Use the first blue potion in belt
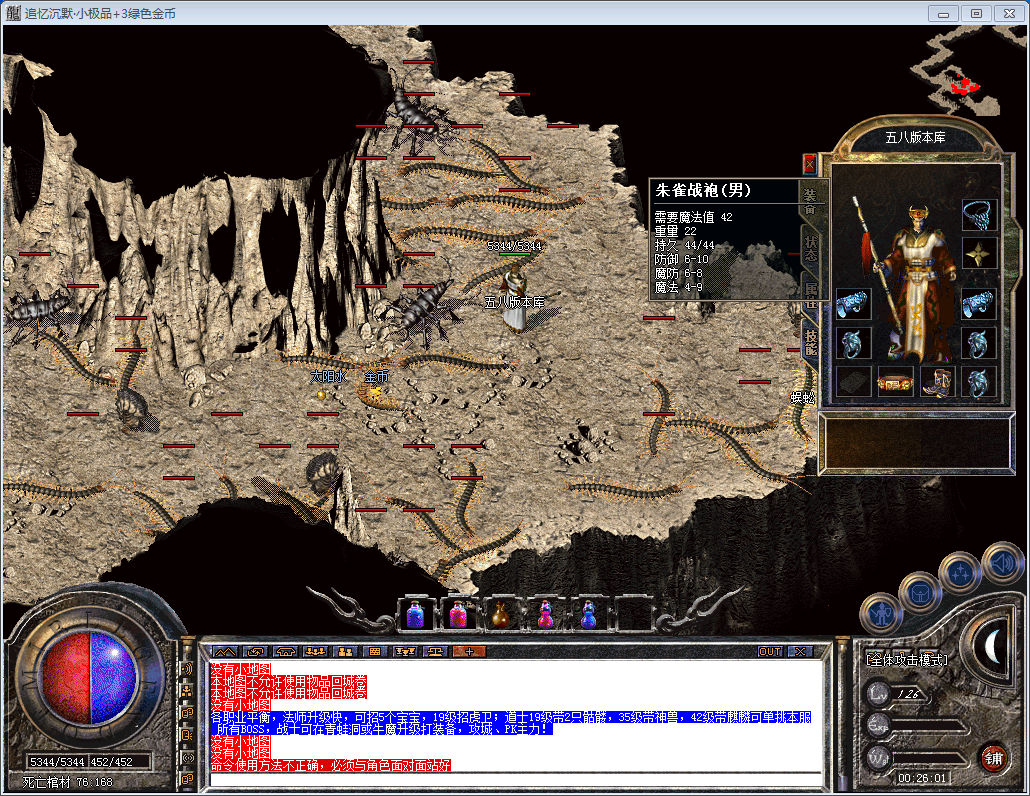The width and height of the screenshot is (1030, 796). pos(416,615)
